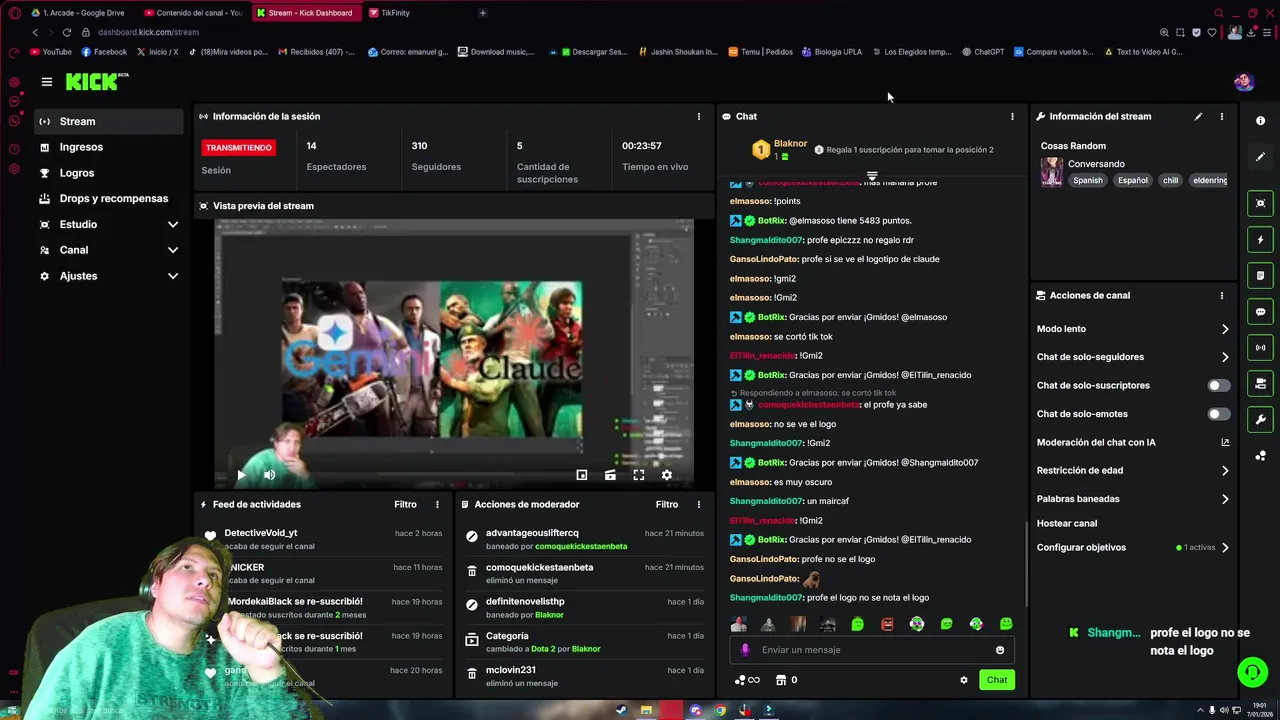Click the wrench icon in right sidebar
Image resolution: width=1280 pixels, height=720 pixels.
click(x=1260, y=420)
